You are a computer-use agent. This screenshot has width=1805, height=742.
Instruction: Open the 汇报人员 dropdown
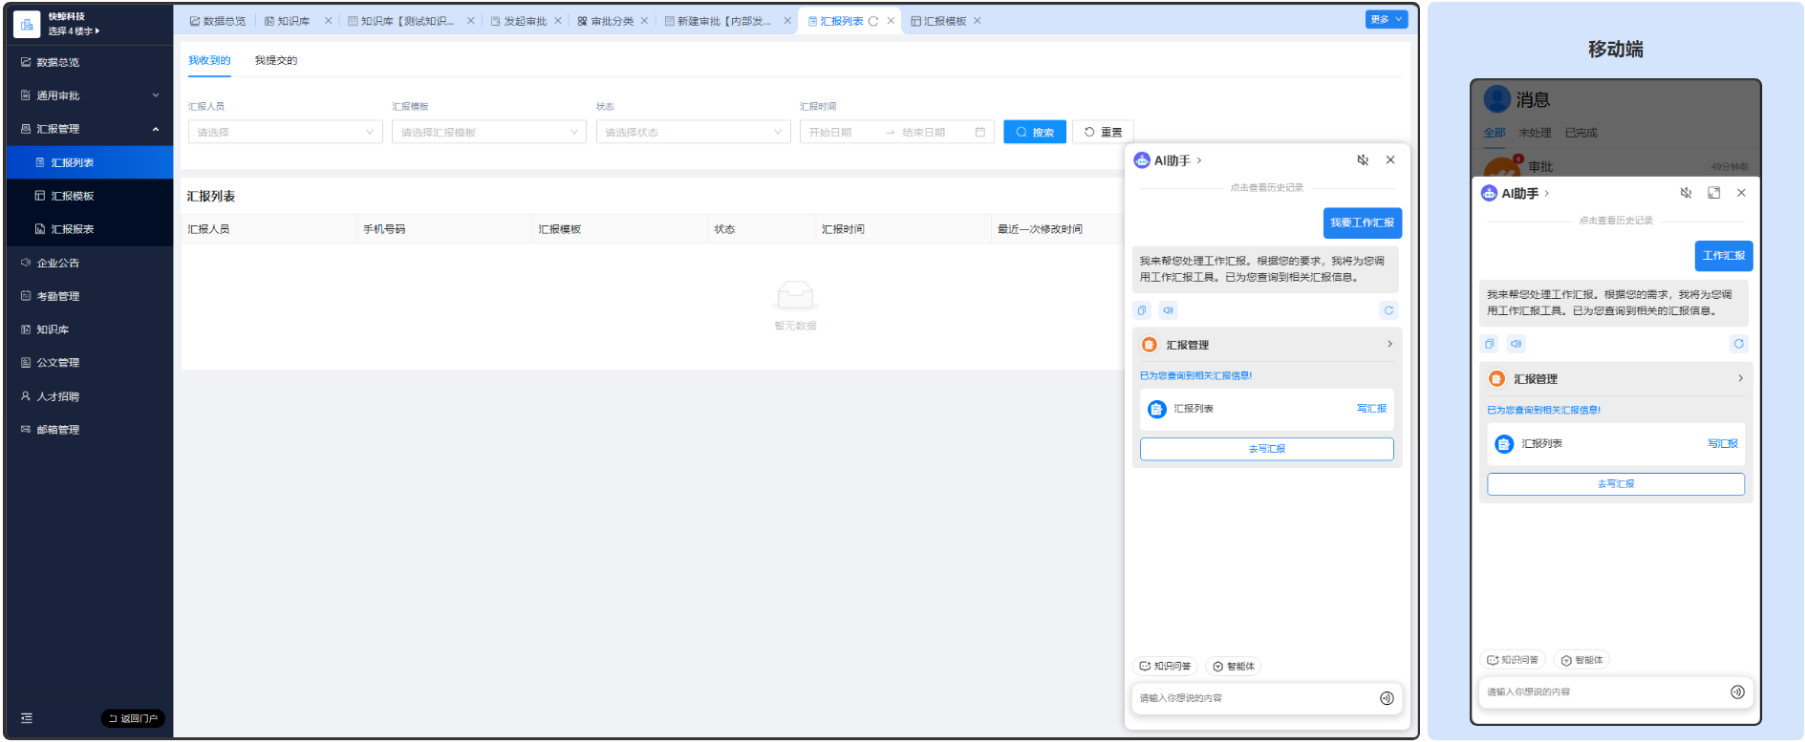point(285,132)
